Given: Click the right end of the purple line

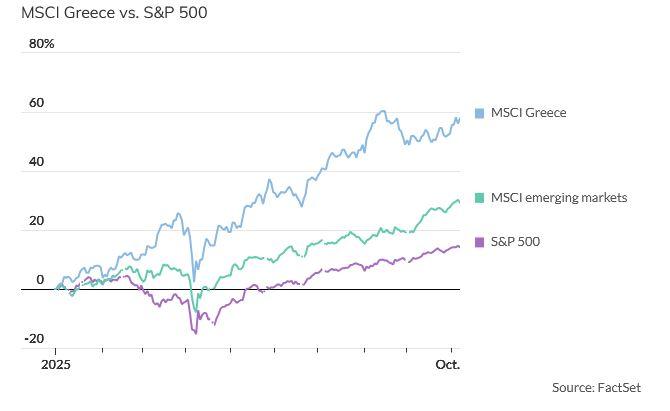Looking at the screenshot, I should [x=459, y=246].
